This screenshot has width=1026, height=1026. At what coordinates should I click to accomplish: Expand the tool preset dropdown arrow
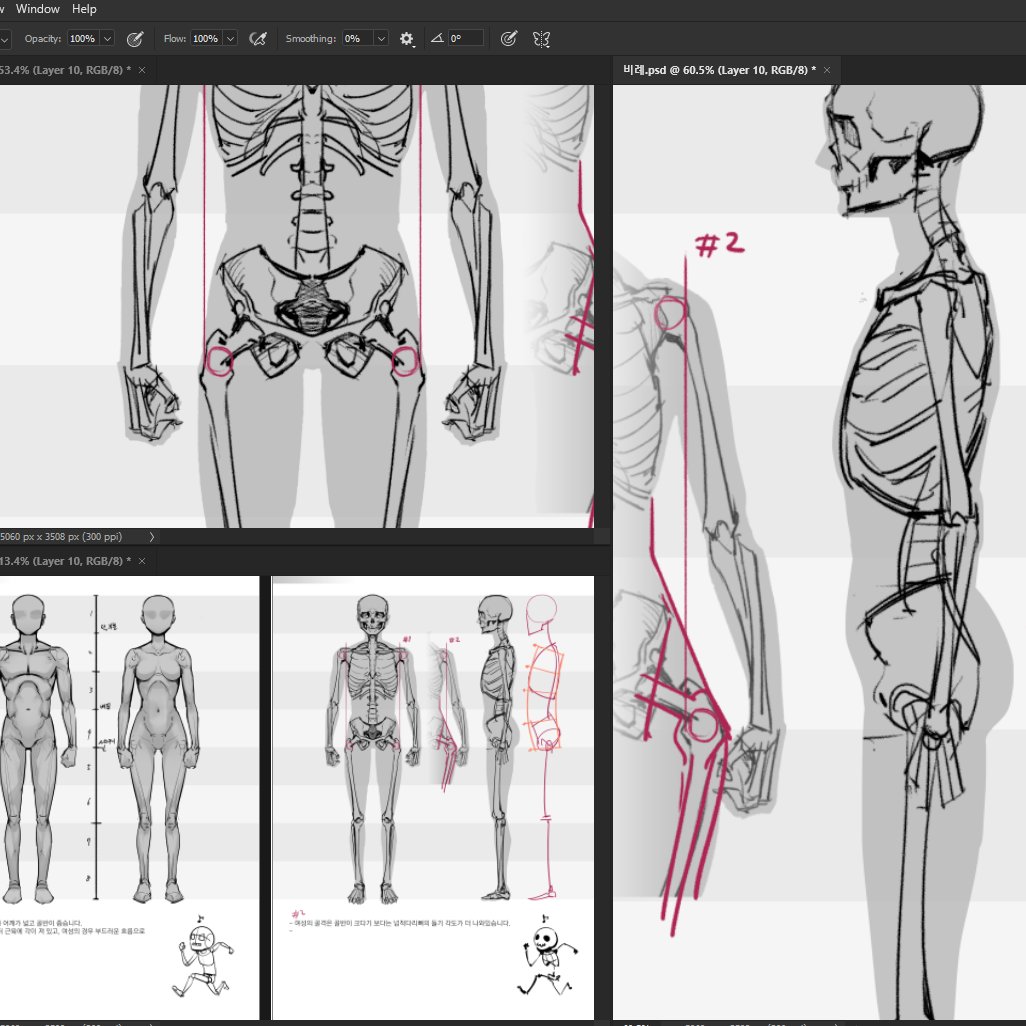pyautogui.click(x=4, y=39)
